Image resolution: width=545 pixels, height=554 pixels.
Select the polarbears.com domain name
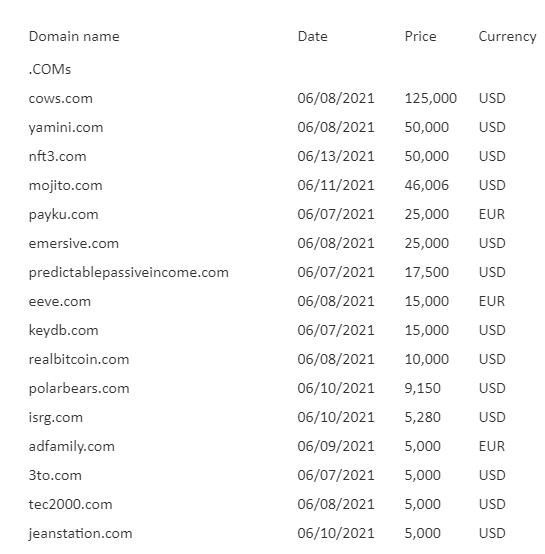pos(79,388)
